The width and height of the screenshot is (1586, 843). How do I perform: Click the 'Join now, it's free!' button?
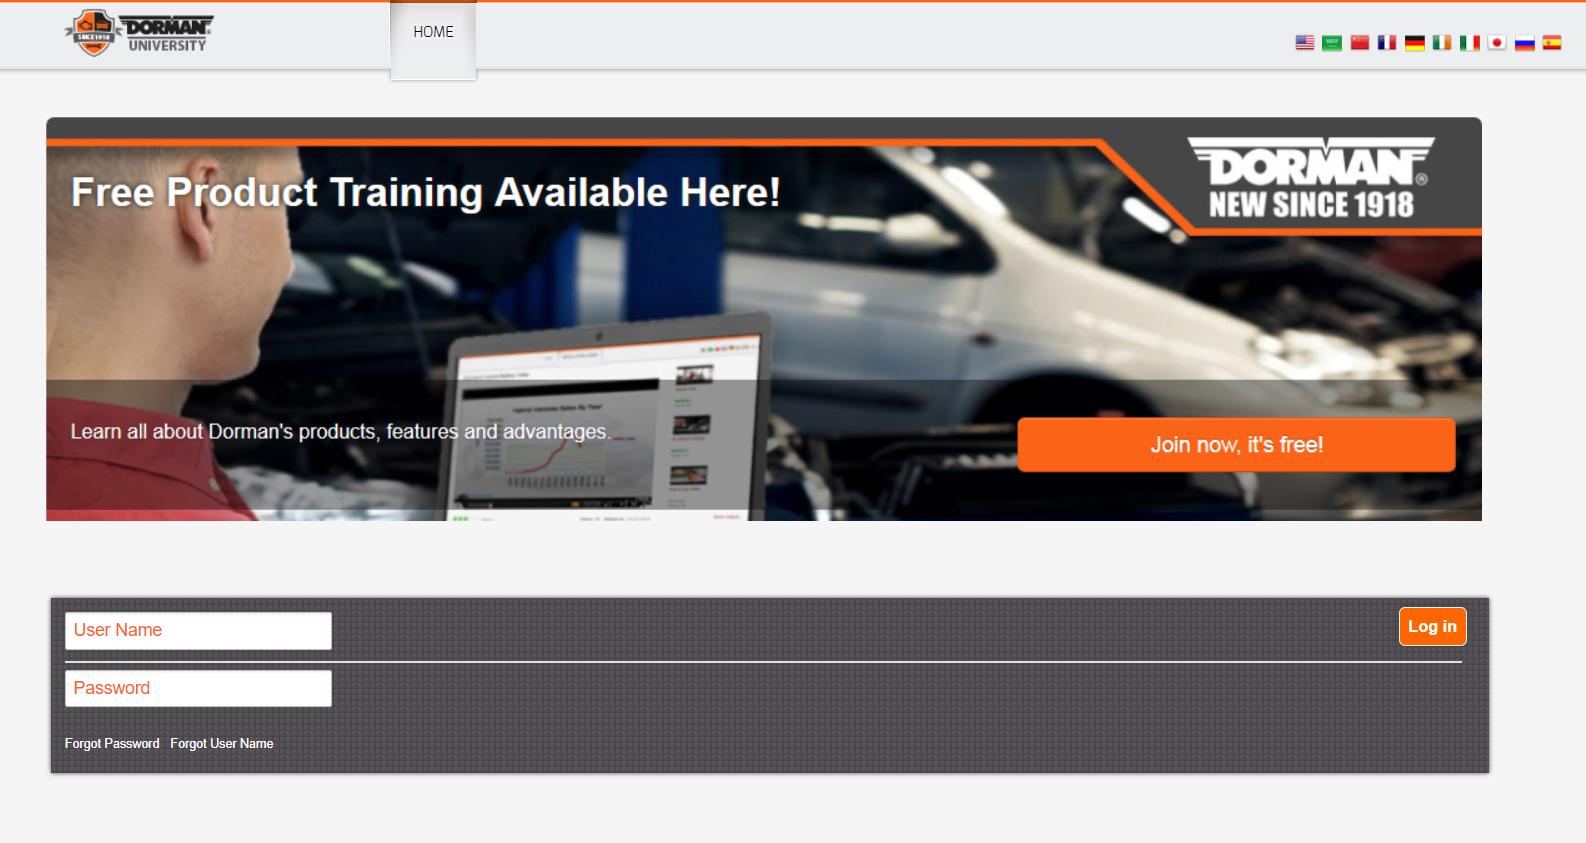pos(1236,445)
